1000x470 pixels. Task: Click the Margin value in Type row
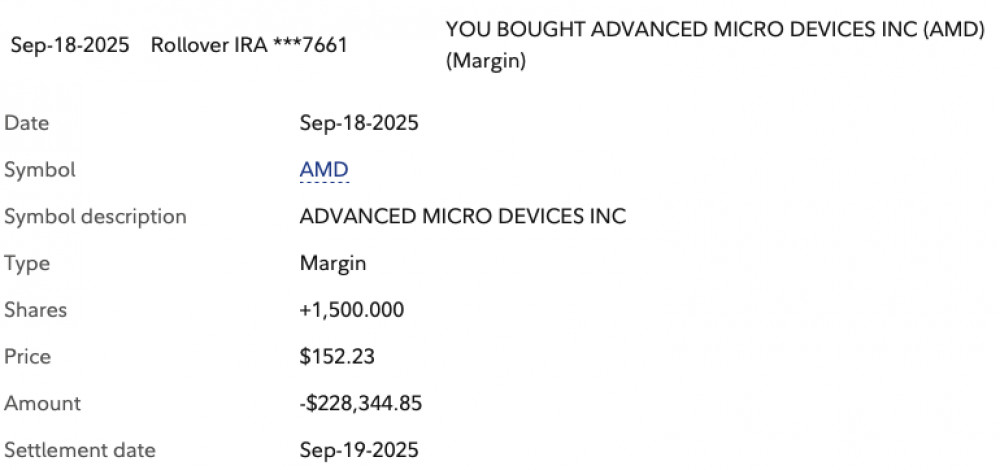[333, 264]
